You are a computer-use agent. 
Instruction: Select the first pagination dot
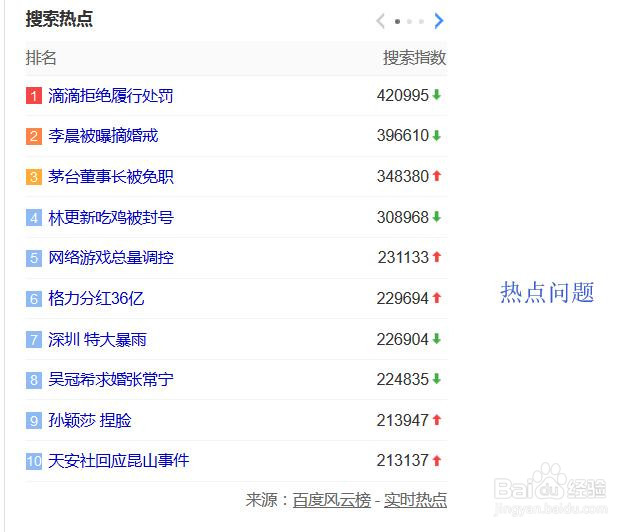(397, 21)
